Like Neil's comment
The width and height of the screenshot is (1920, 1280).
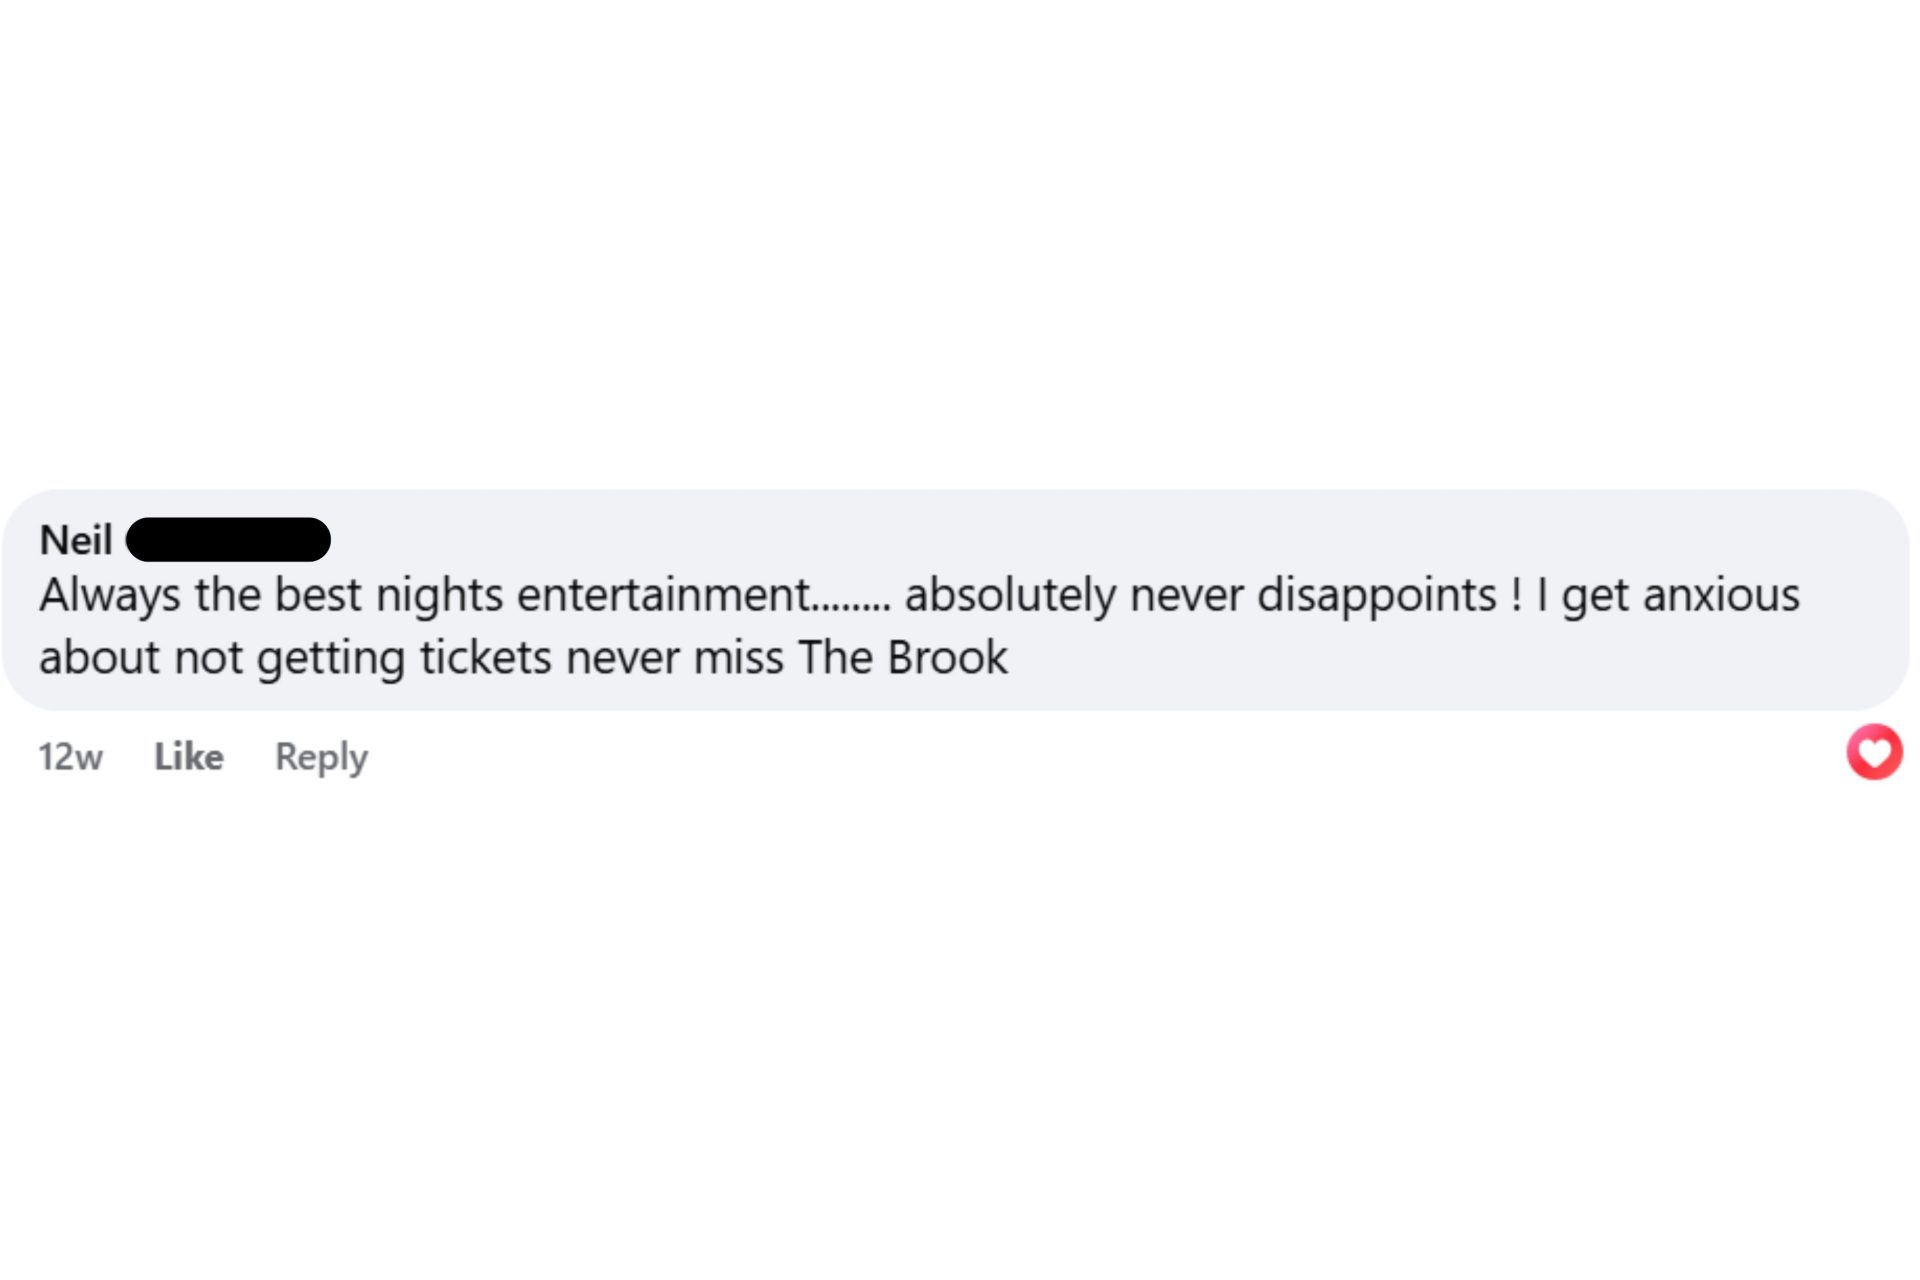coord(188,757)
